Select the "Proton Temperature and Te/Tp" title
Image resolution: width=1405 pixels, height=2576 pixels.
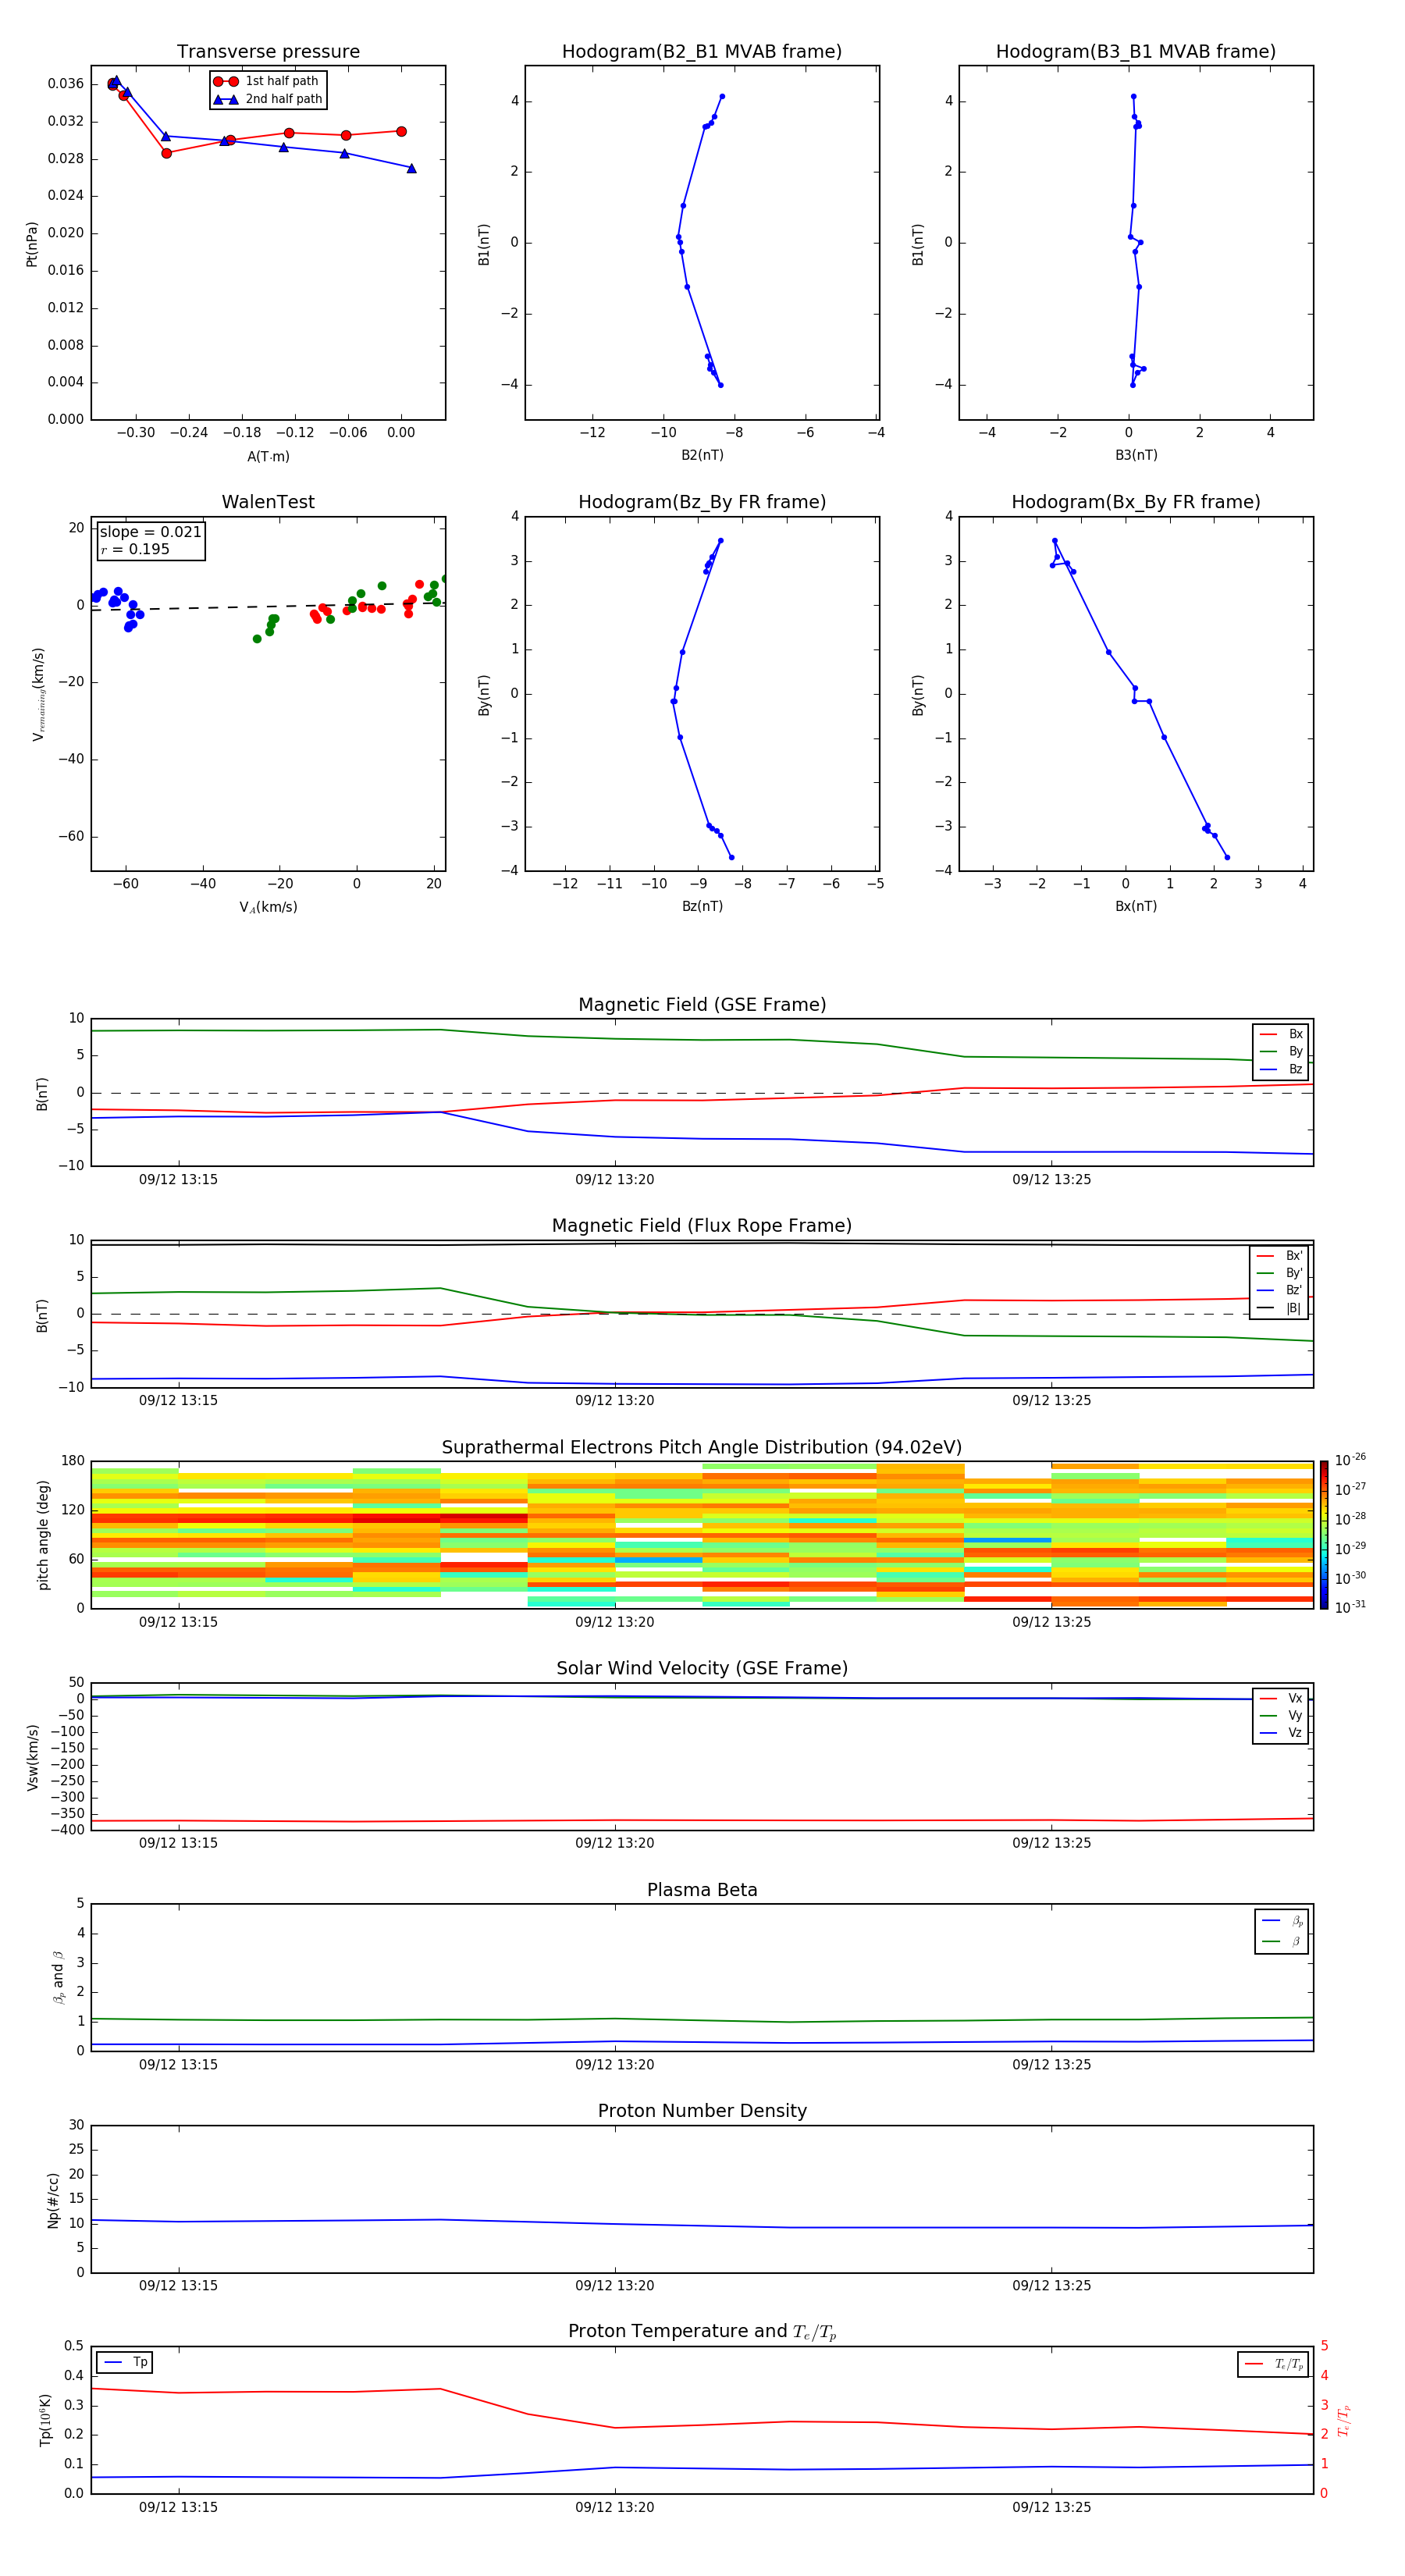702,2332
